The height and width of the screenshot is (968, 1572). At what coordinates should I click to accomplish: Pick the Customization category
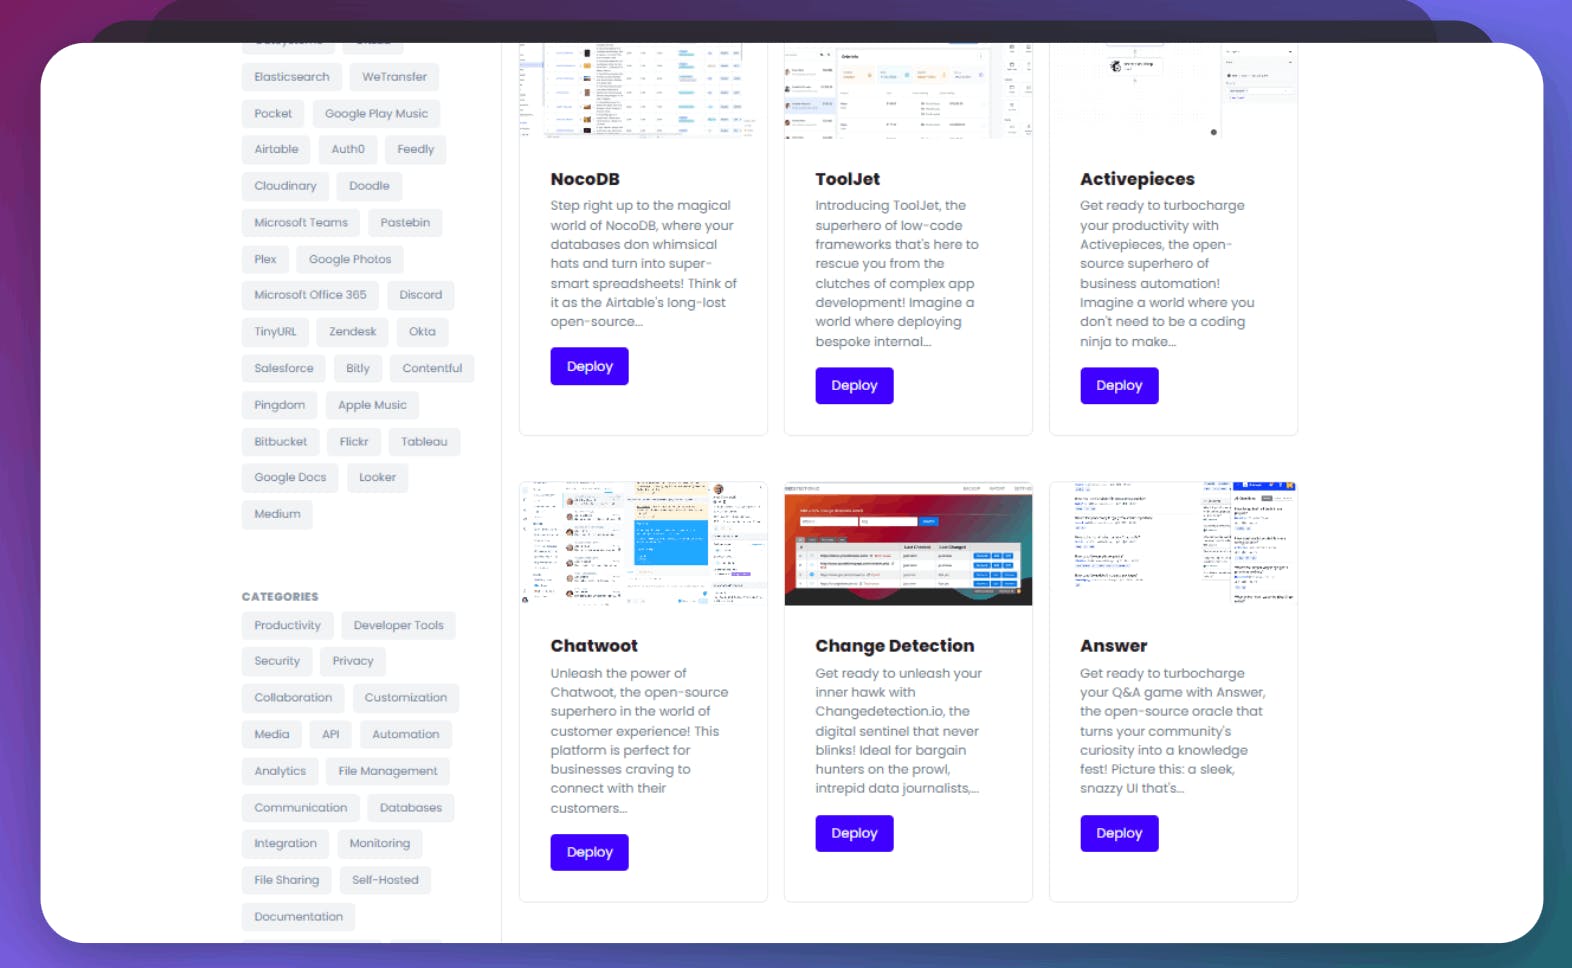(x=406, y=698)
